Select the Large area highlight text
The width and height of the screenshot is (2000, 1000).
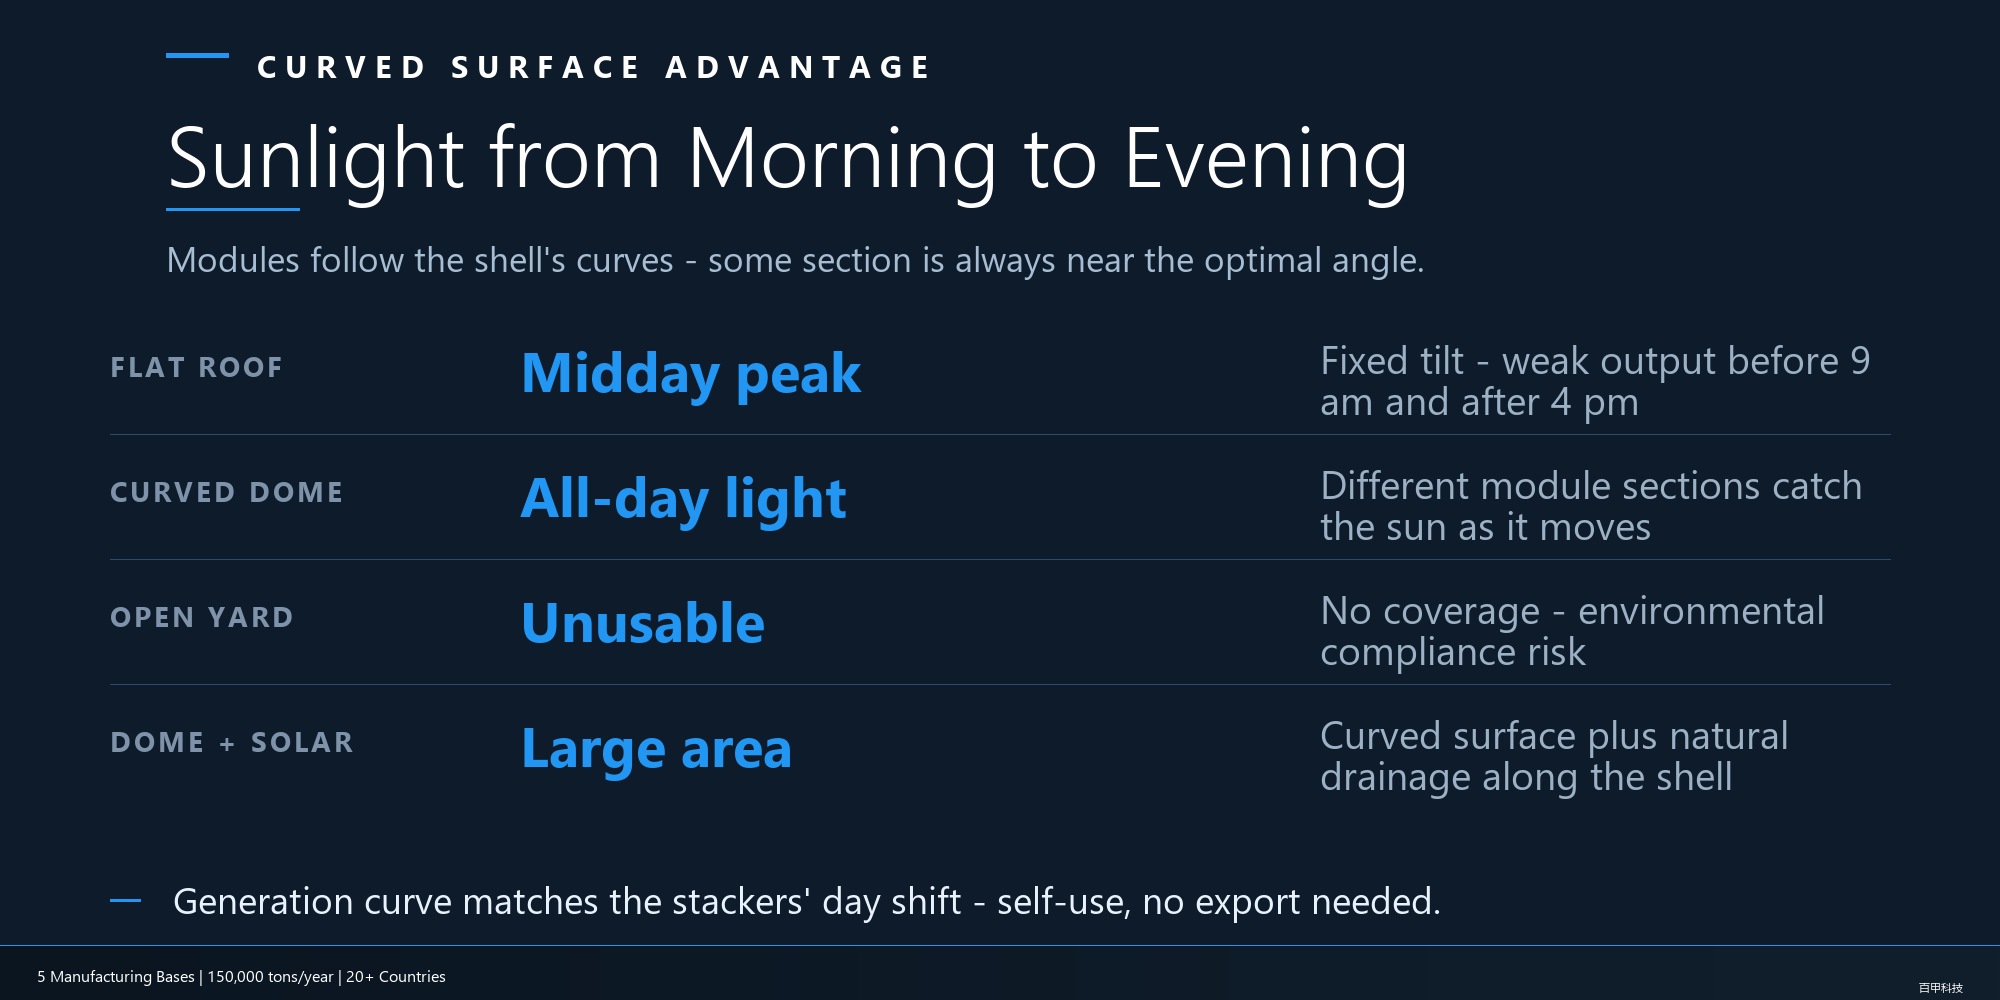[x=657, y=749]
